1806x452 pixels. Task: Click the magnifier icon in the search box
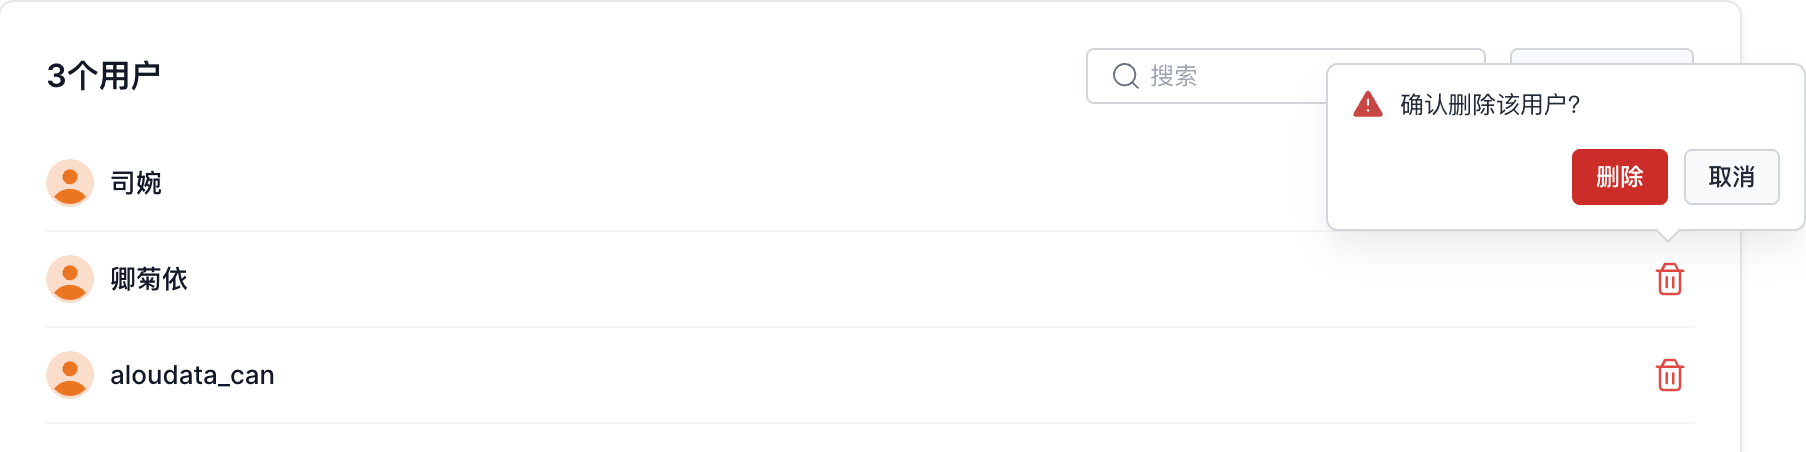[x=1126, y=76]
